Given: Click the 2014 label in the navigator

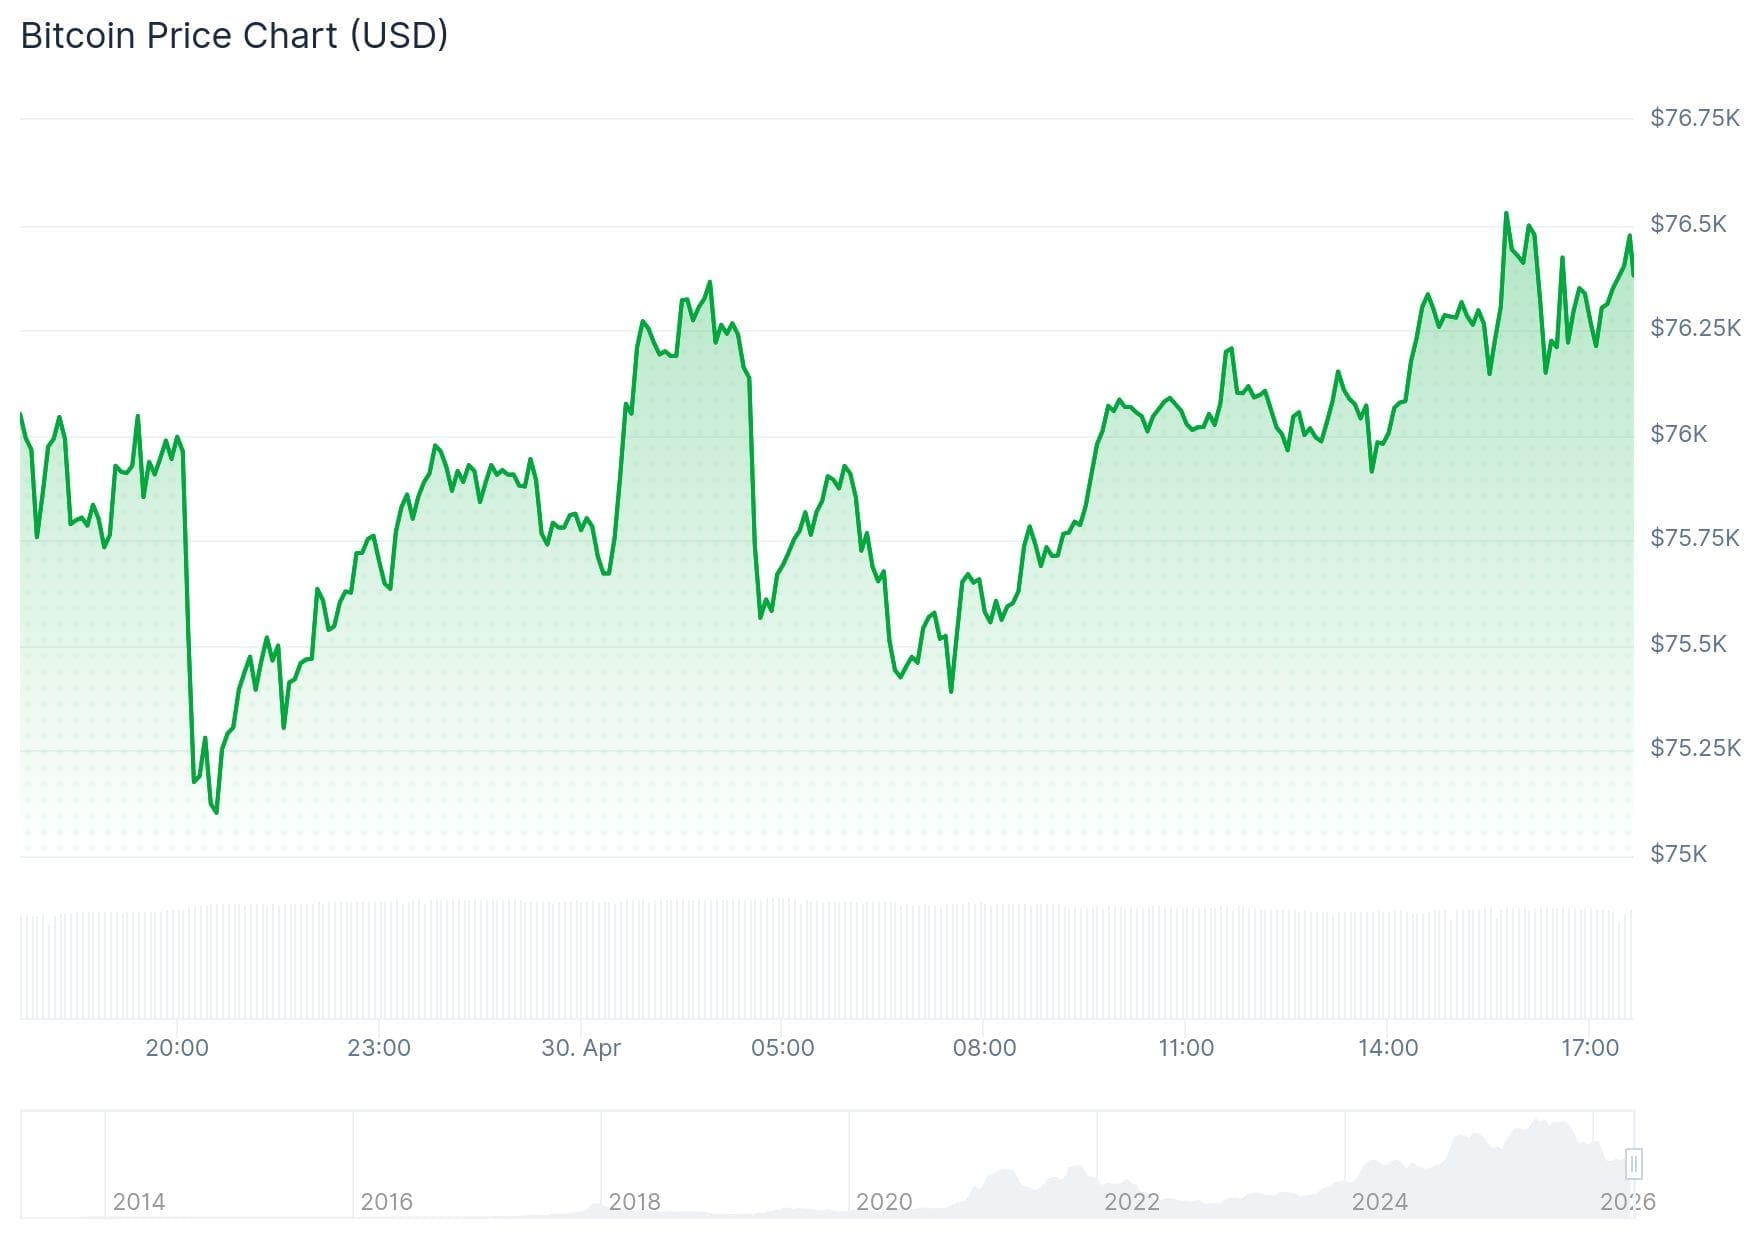Looking at the screenshot, I should click(139, 1201).
